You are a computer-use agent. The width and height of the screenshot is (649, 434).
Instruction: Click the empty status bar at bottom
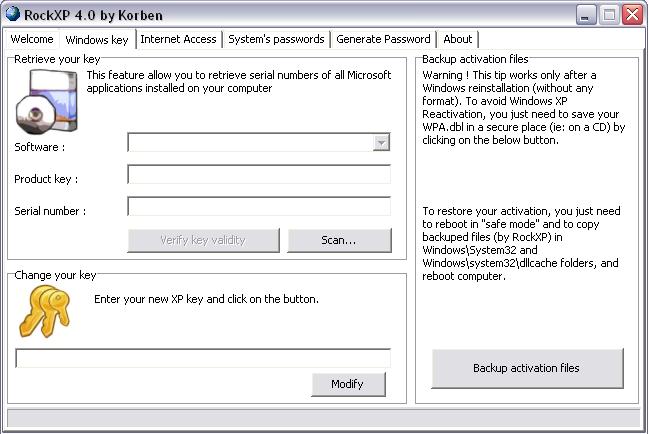324,418
